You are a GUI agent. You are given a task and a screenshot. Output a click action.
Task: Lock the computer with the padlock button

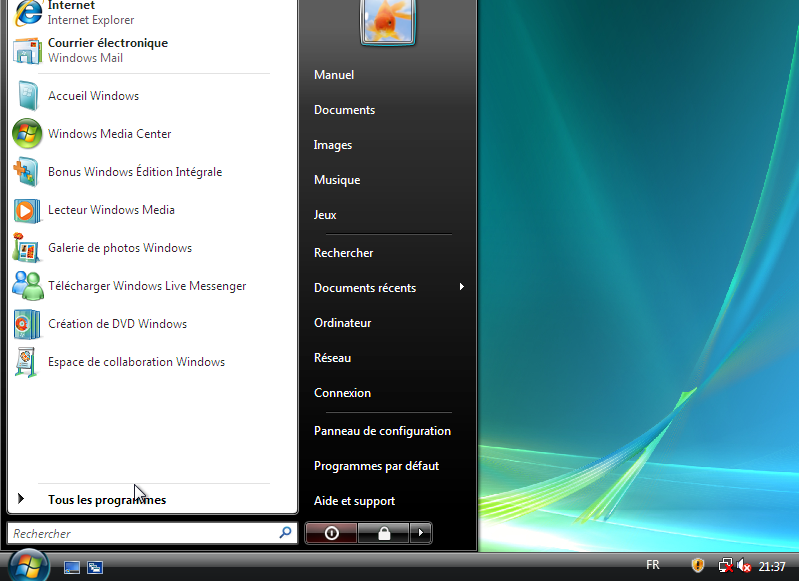384,533
